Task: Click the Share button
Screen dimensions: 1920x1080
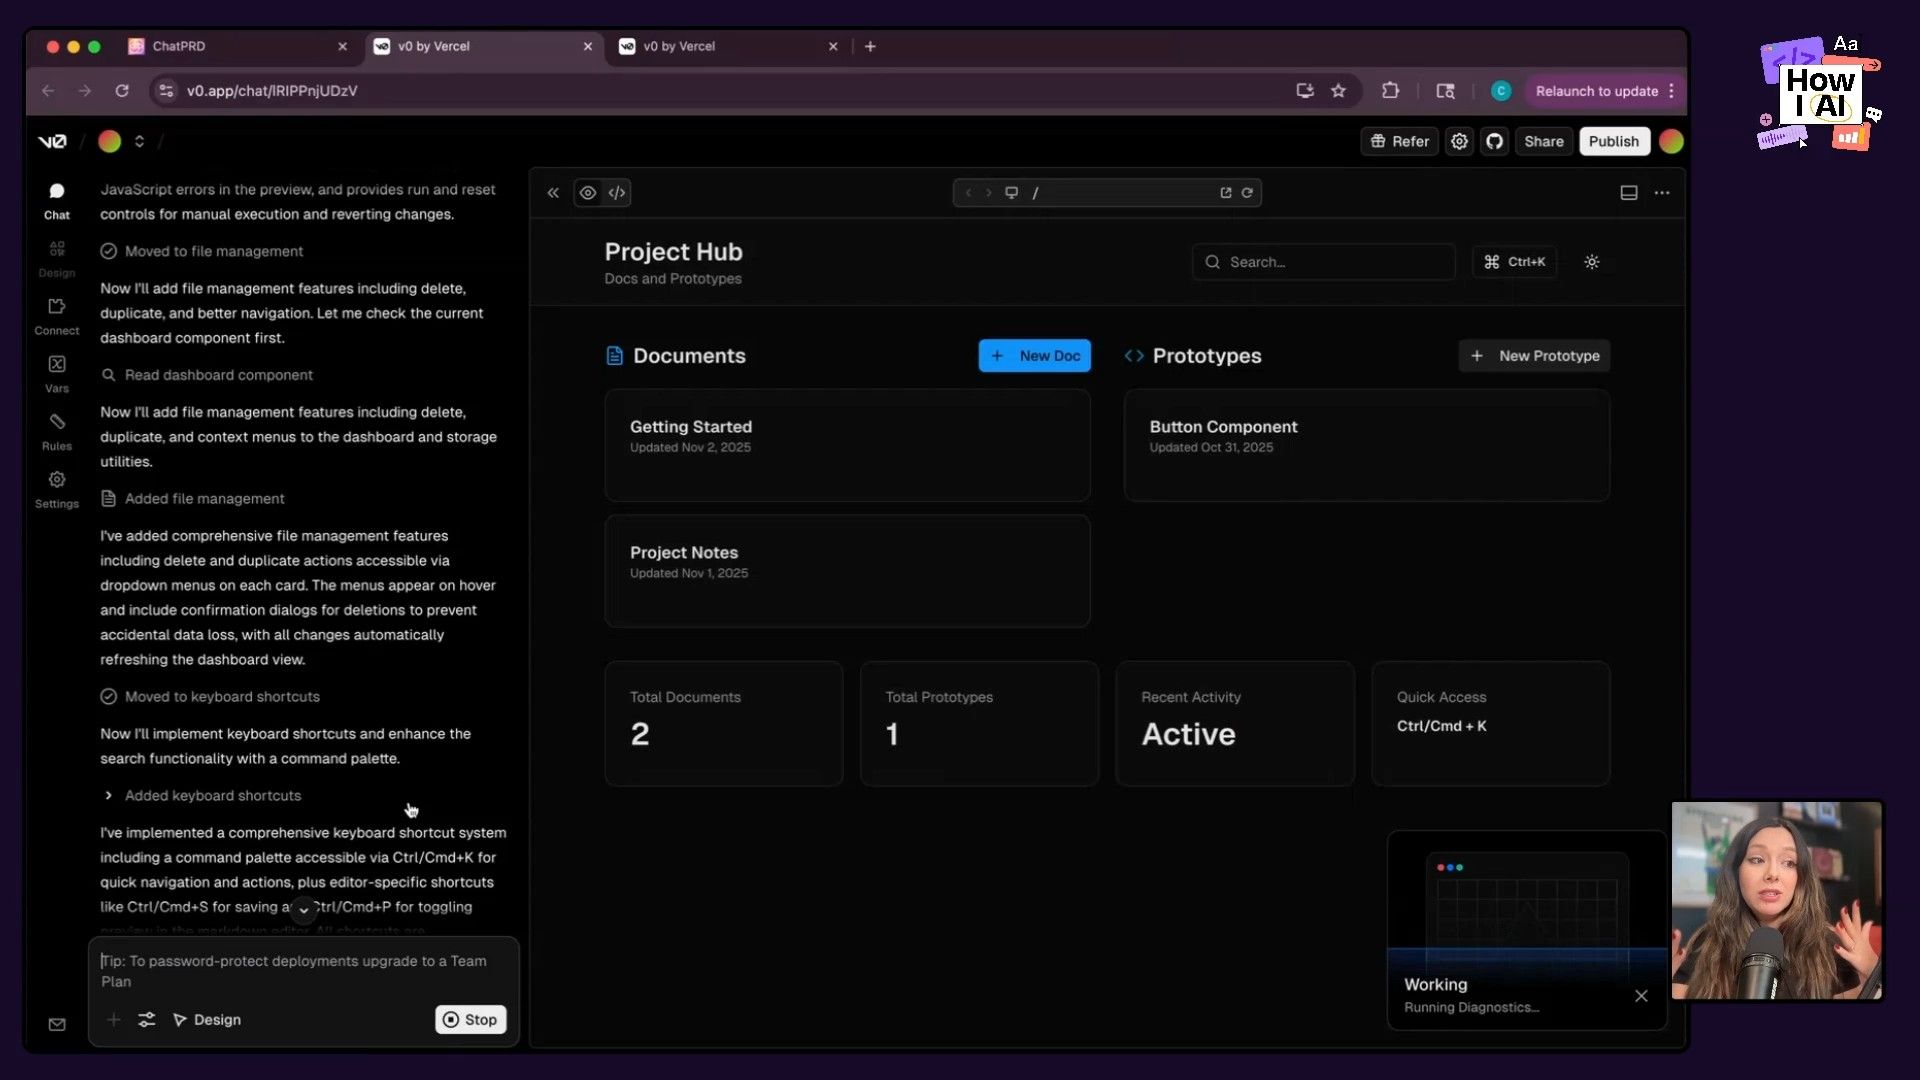Action: click(1543, 141)
